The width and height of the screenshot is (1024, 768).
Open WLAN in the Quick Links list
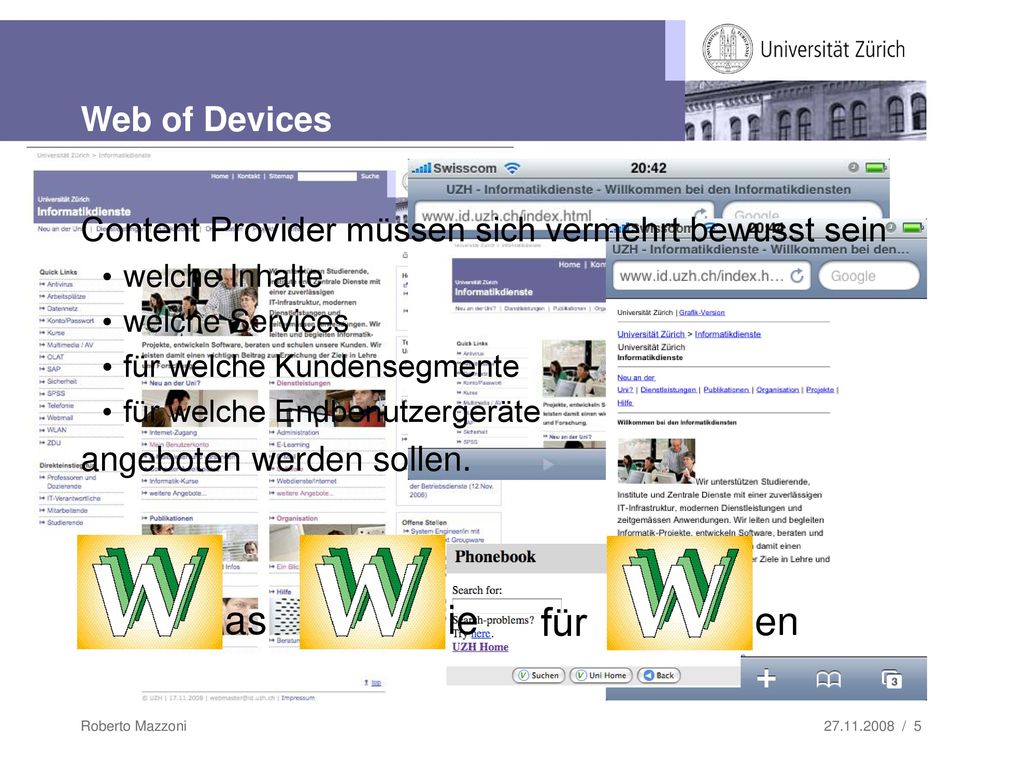click(57, 430)
